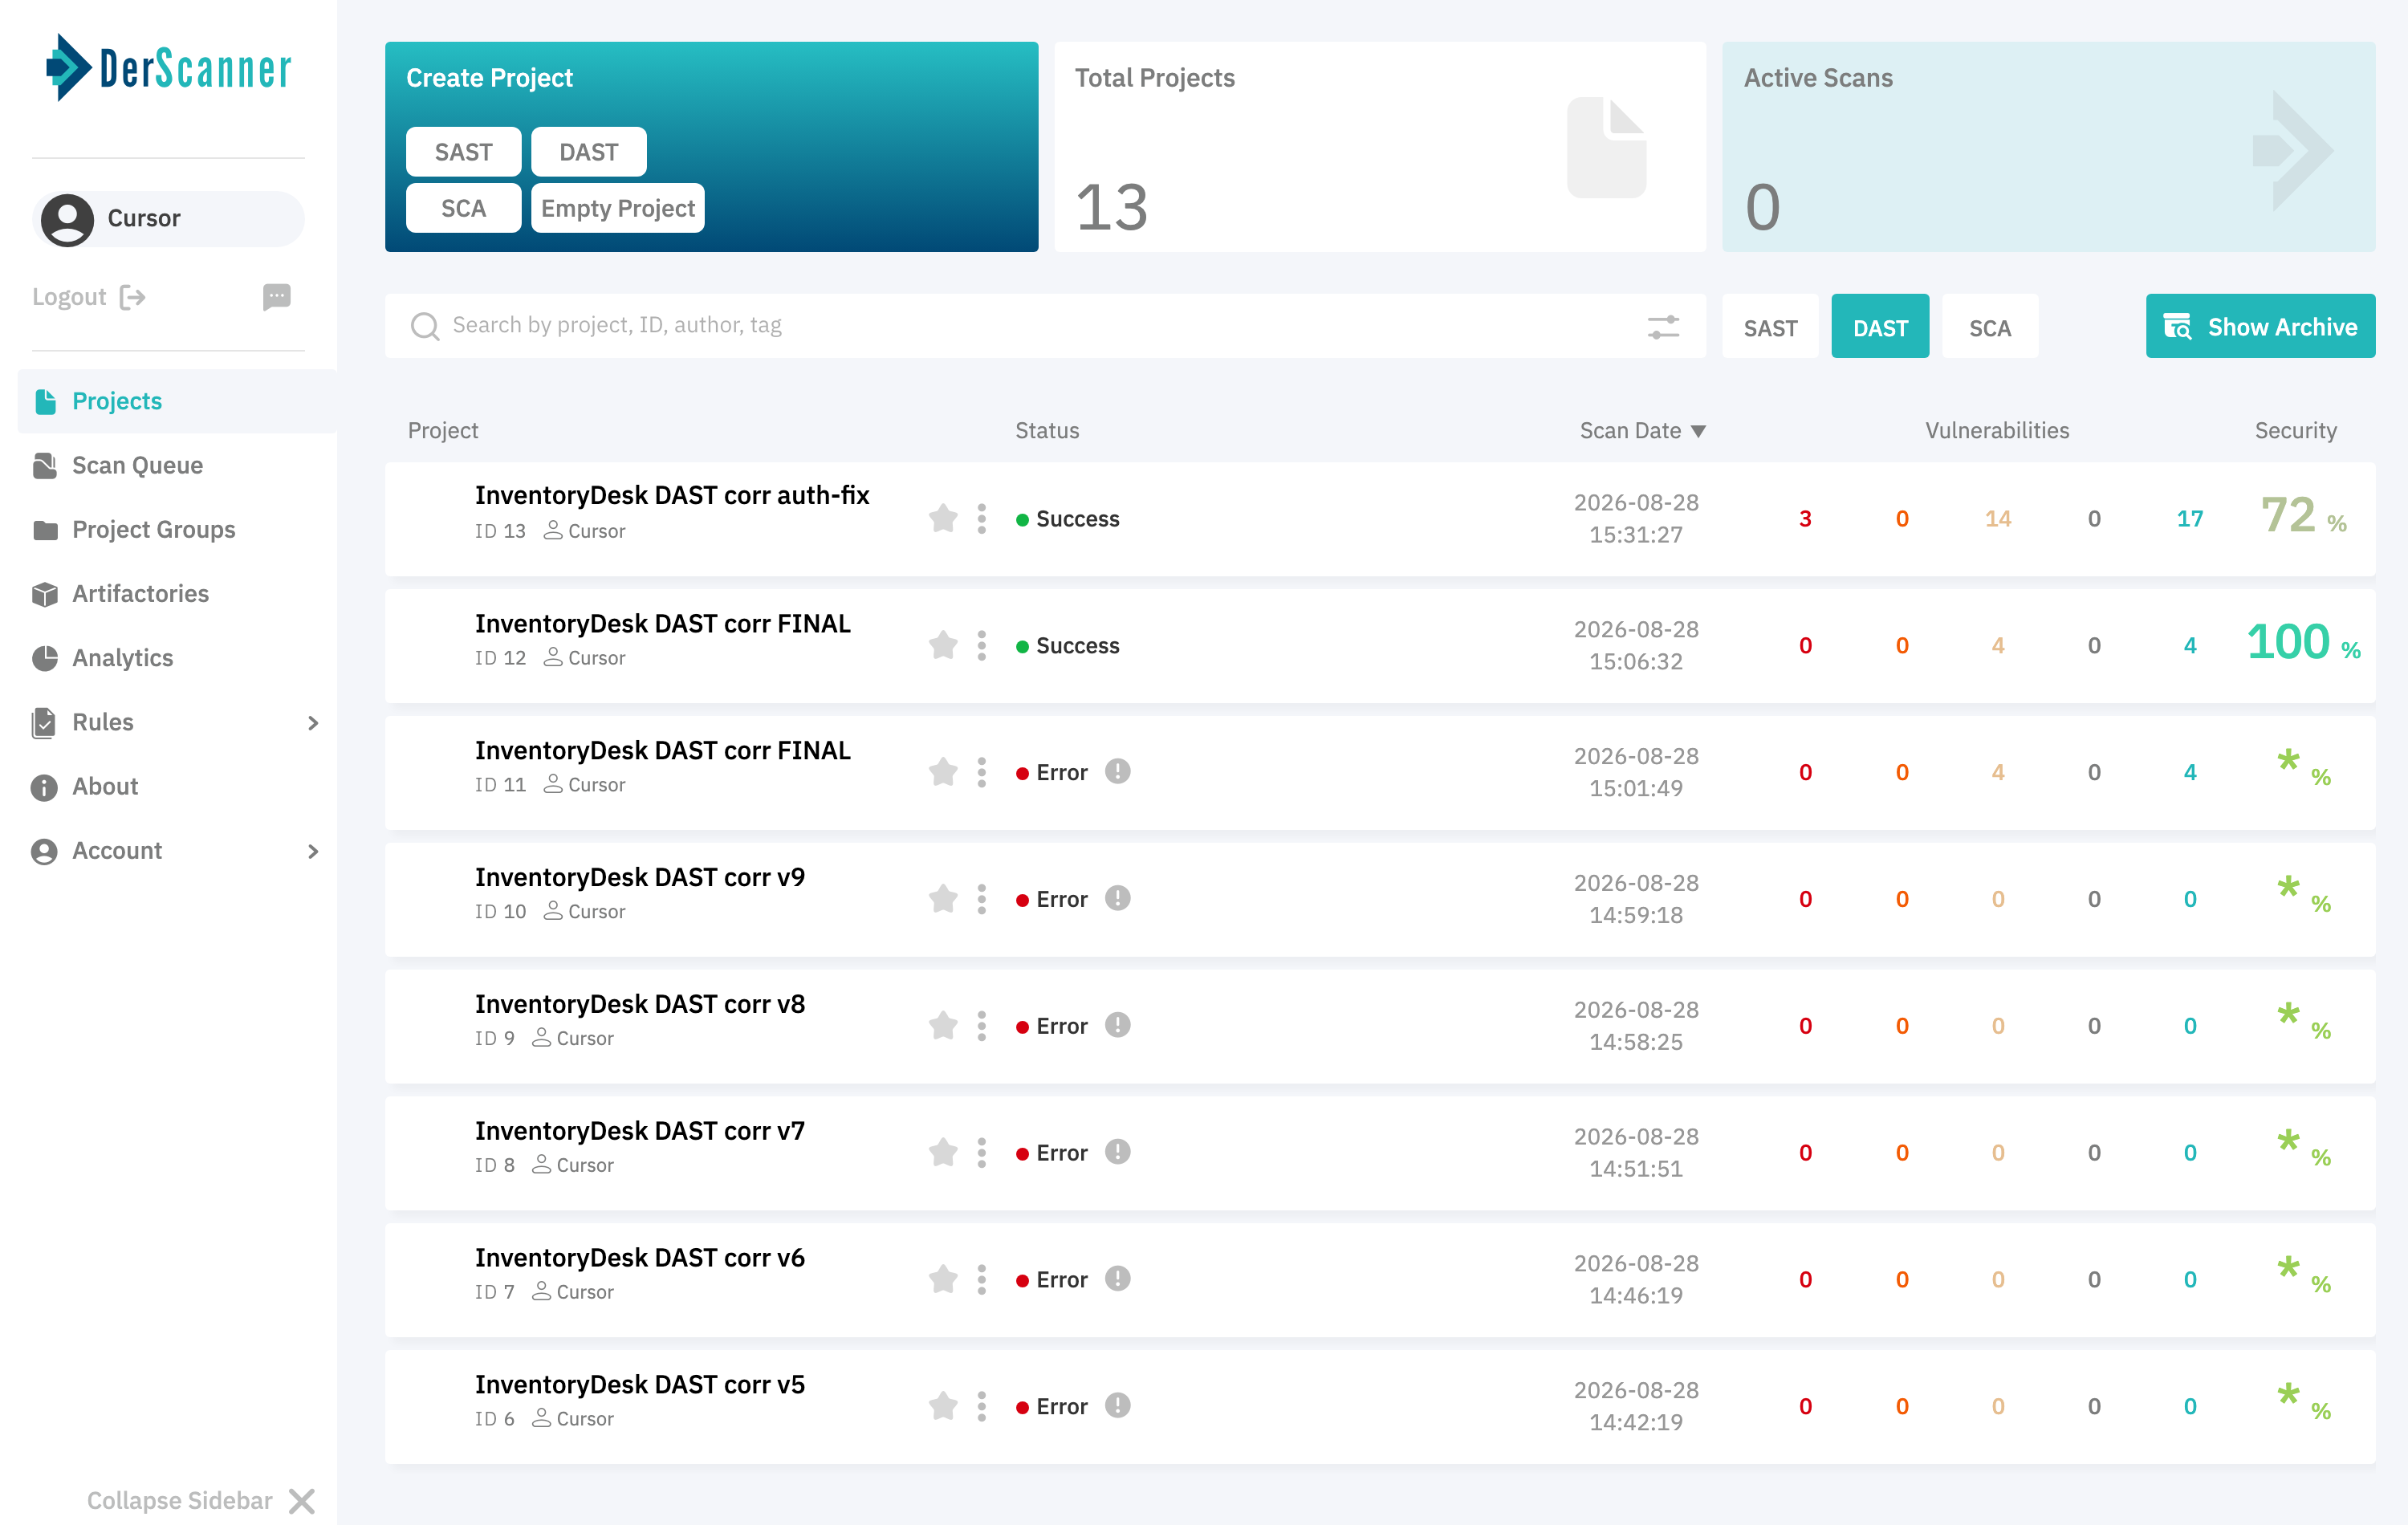Toggle the SAST filter
Image resolution: width=2408 pixels, height=1525 pixels.
(1770, 327)
